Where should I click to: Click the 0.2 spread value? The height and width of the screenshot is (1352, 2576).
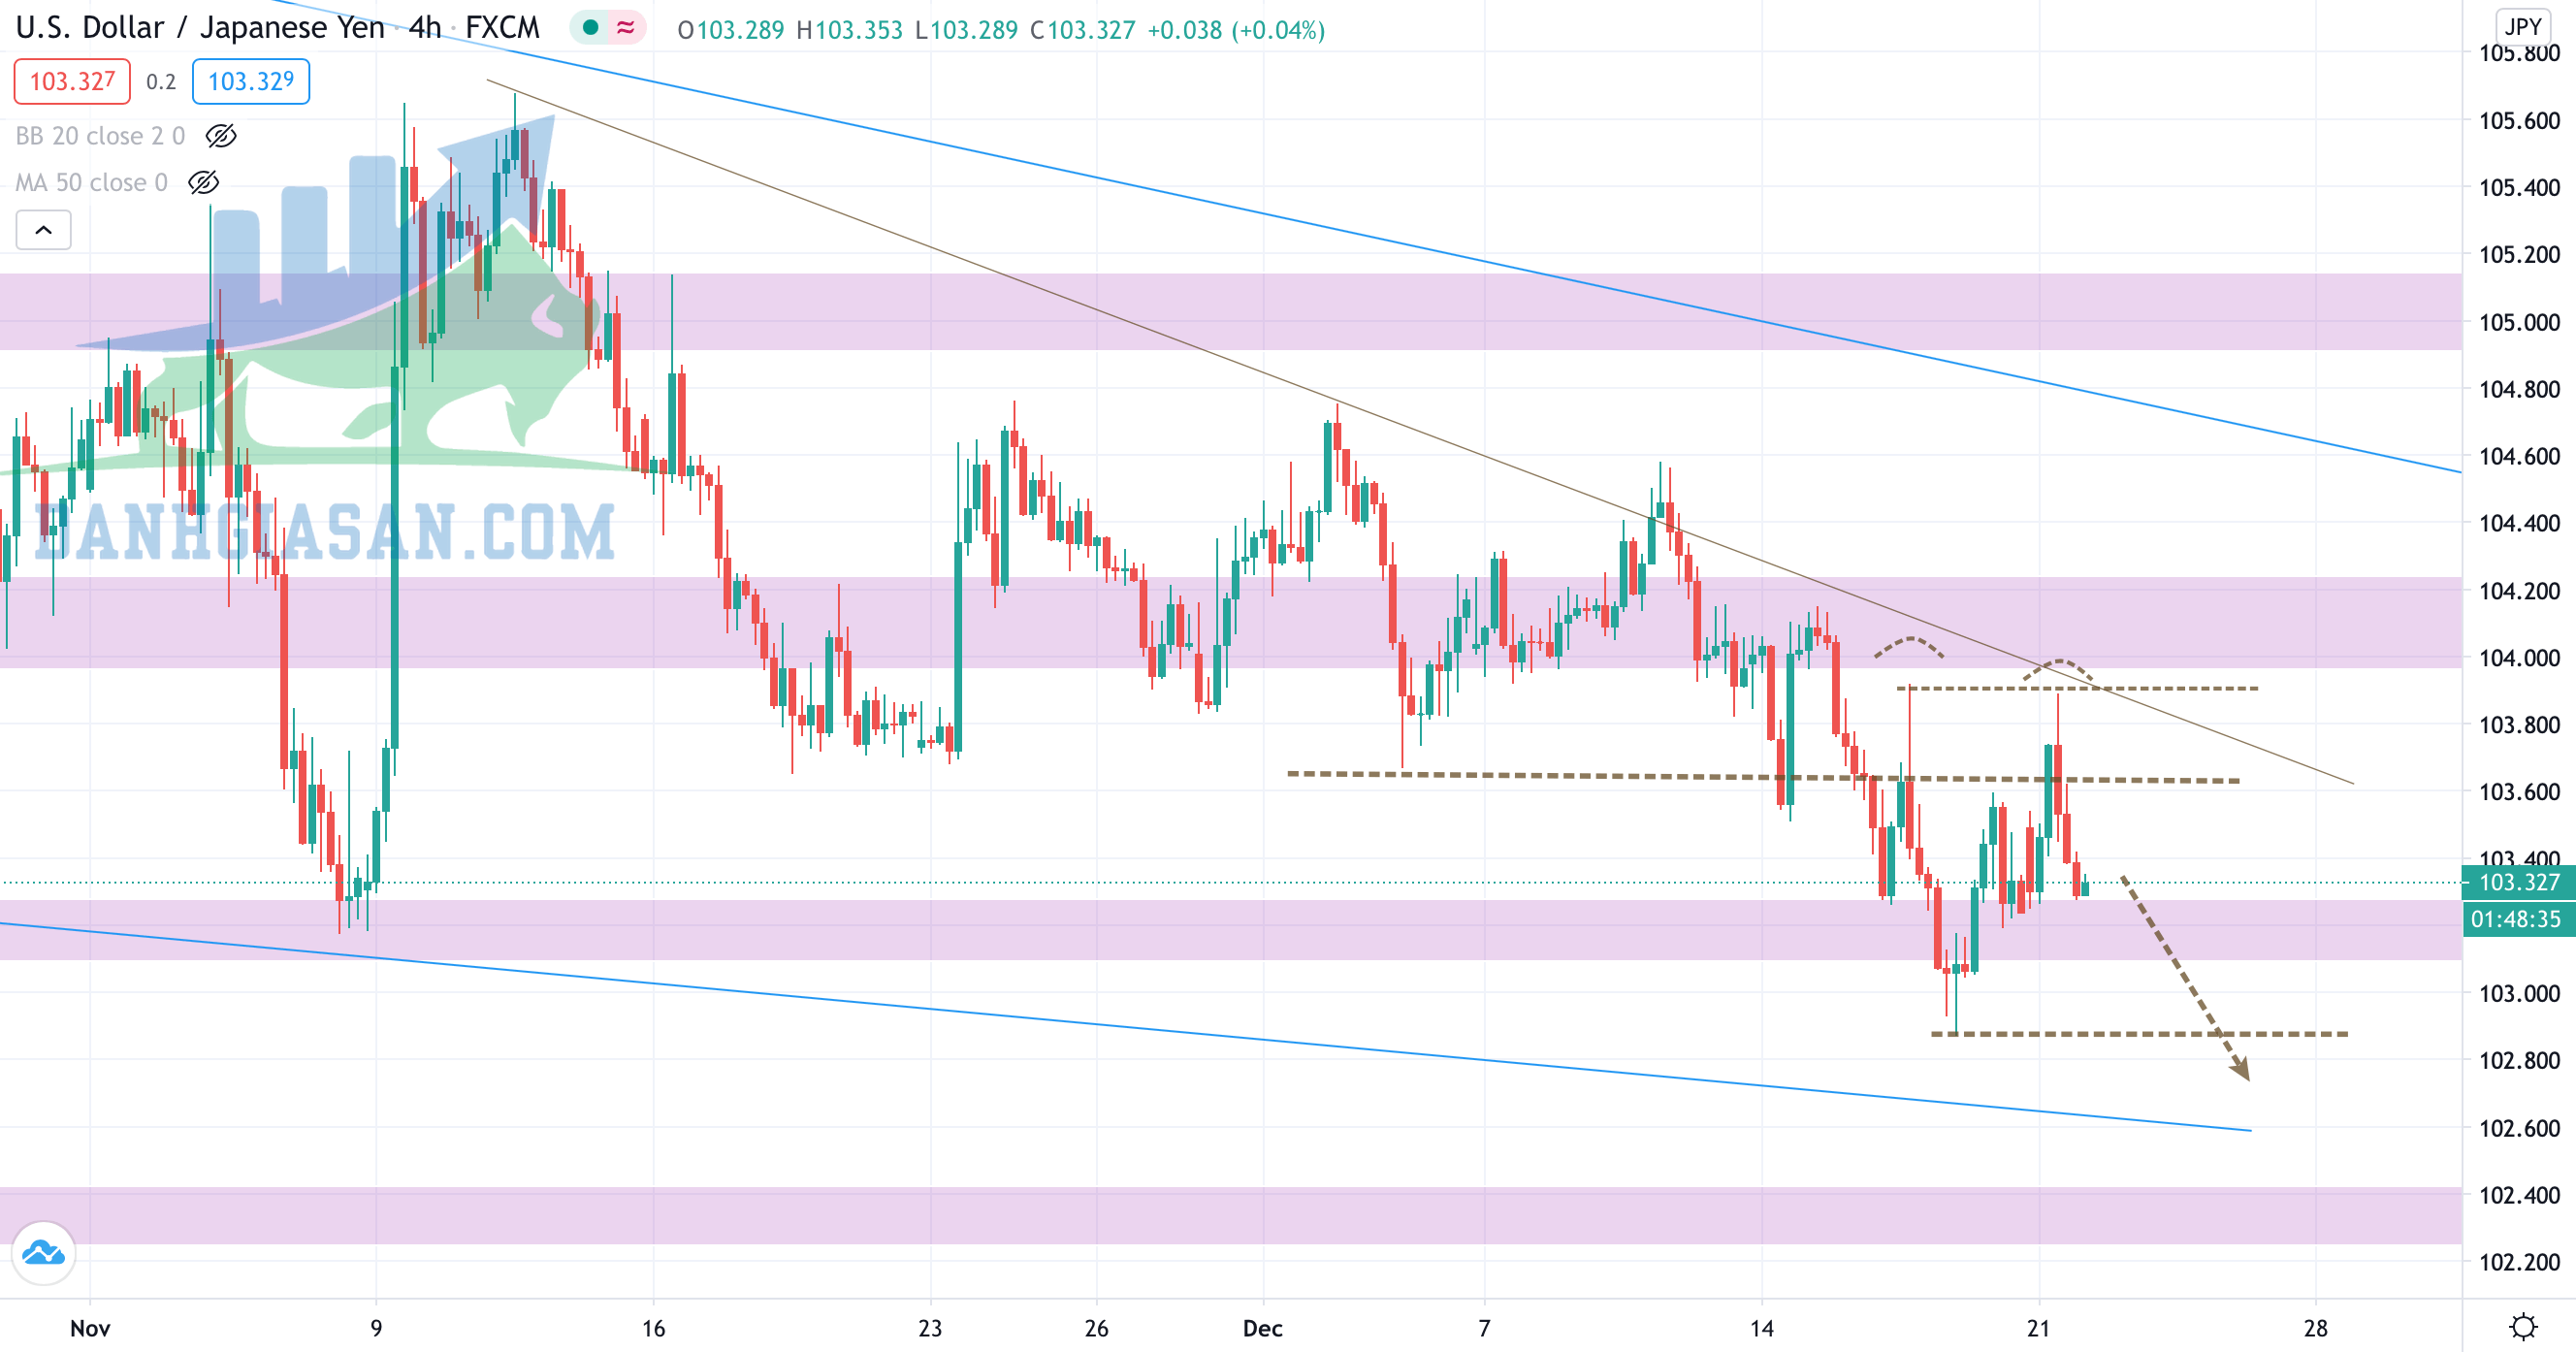click(x=161, y=82)
